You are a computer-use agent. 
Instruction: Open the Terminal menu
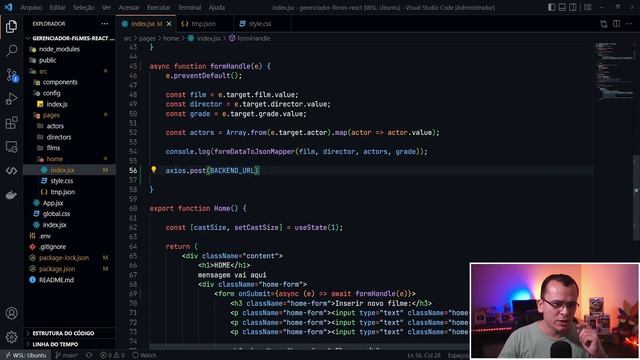point(189,7)
